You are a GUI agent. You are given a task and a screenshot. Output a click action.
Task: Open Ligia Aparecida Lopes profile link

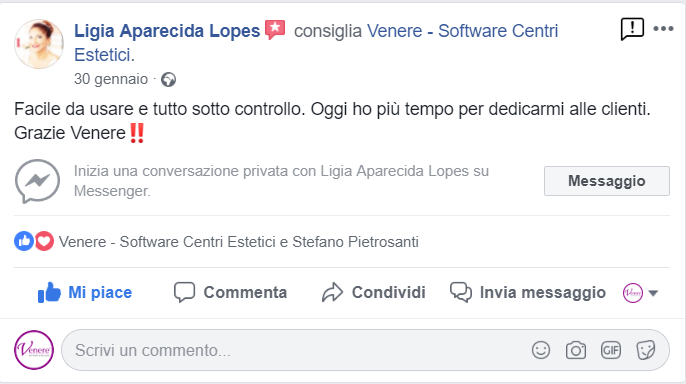coord(167,31)
